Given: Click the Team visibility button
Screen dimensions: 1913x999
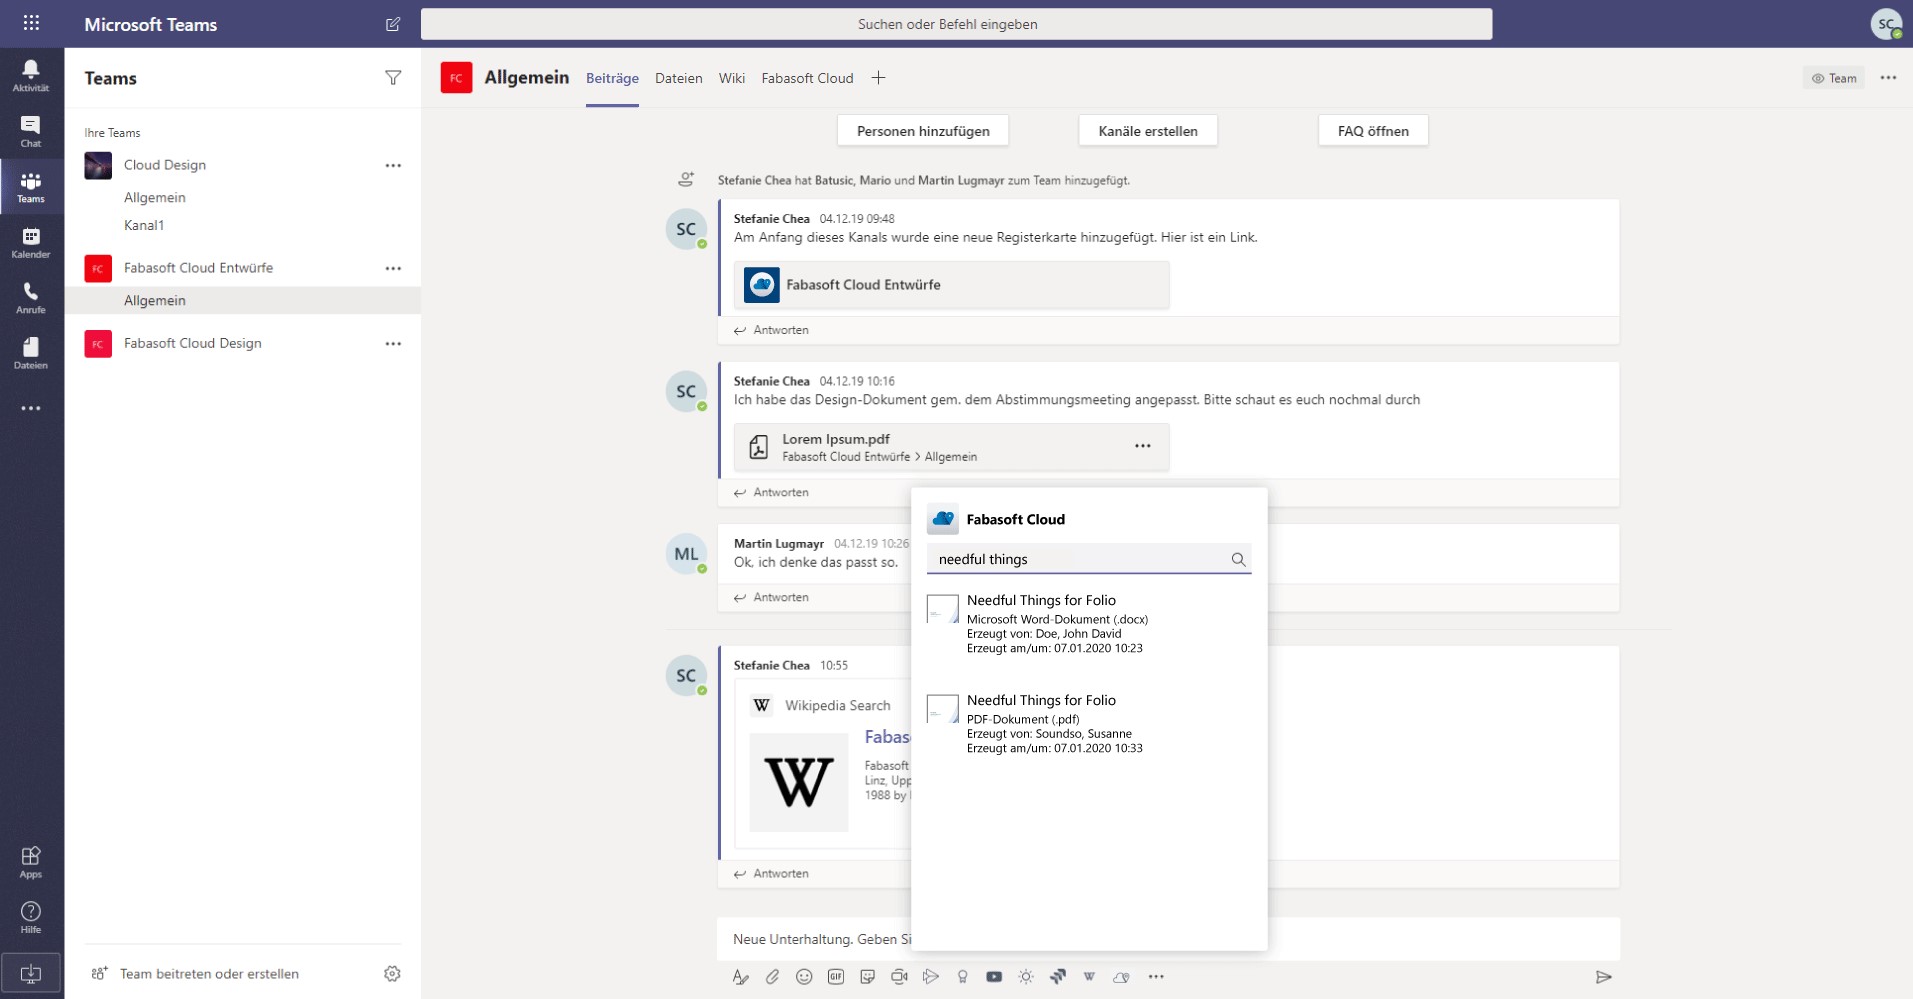Looking at the screenshot, I should (x=1834, y=78).
